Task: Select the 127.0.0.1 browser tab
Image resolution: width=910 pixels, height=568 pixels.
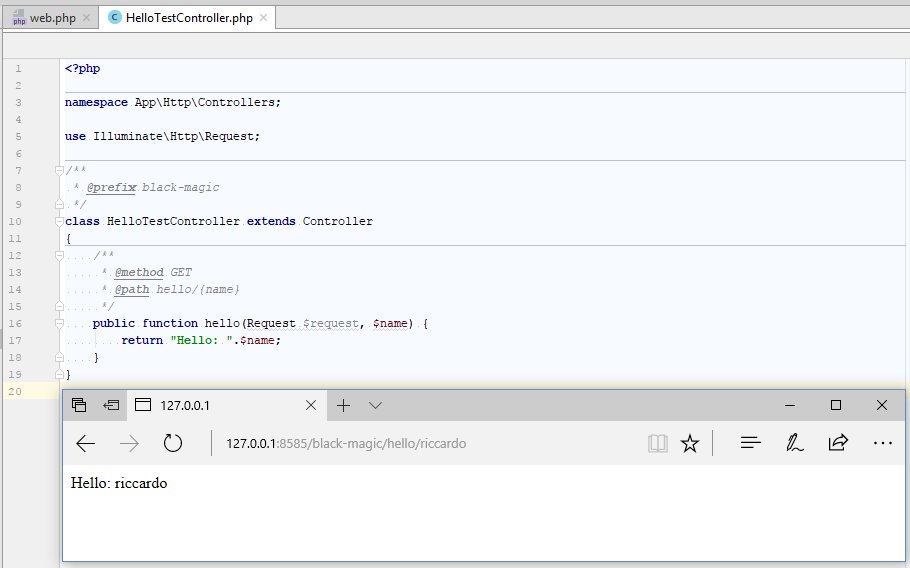Action: (226, 406)
